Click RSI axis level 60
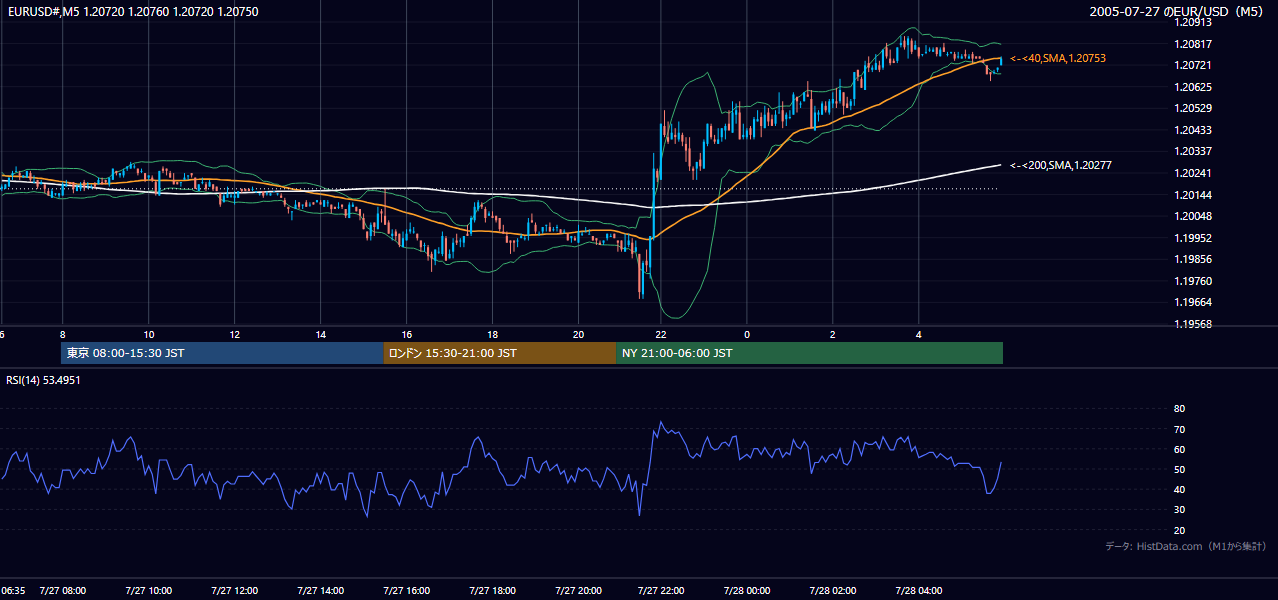Viewport: 1278px width, 600px height. point(1180,449)
